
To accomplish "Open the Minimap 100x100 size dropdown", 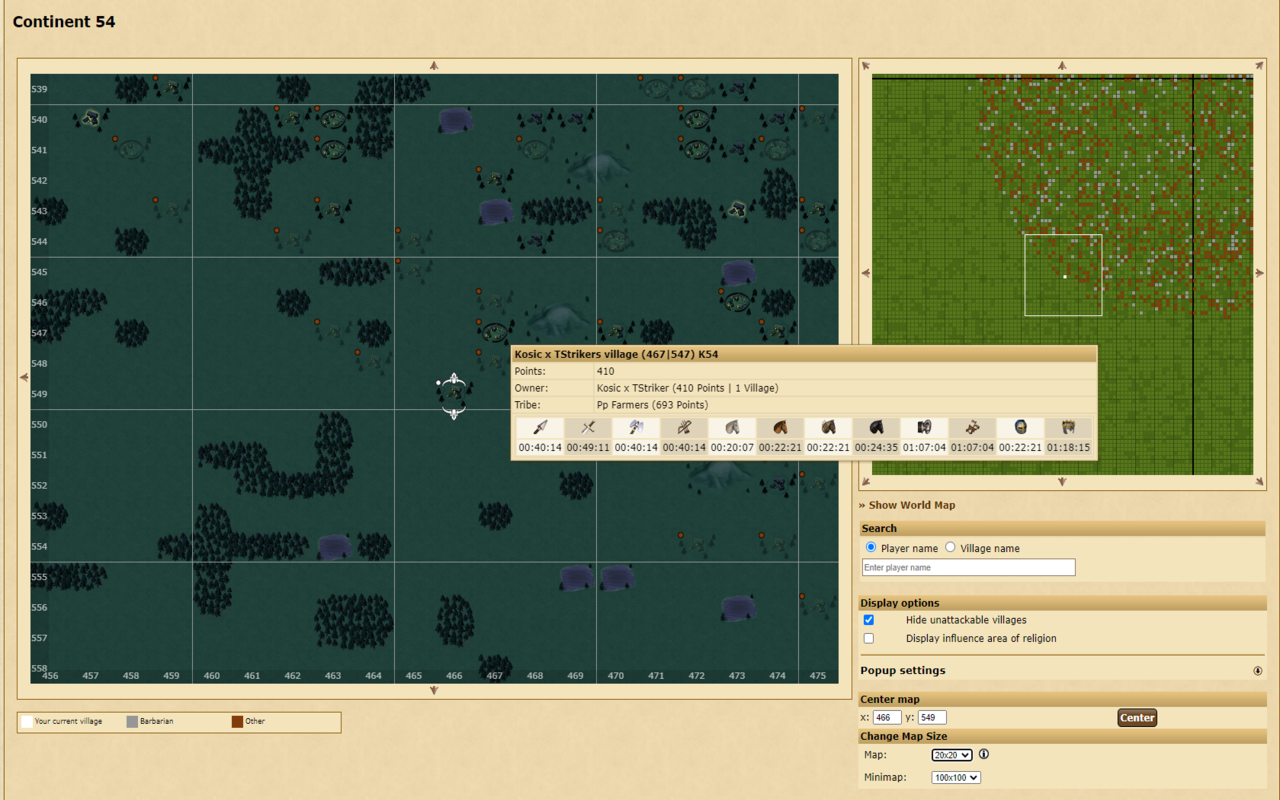I will pos(955,777).
